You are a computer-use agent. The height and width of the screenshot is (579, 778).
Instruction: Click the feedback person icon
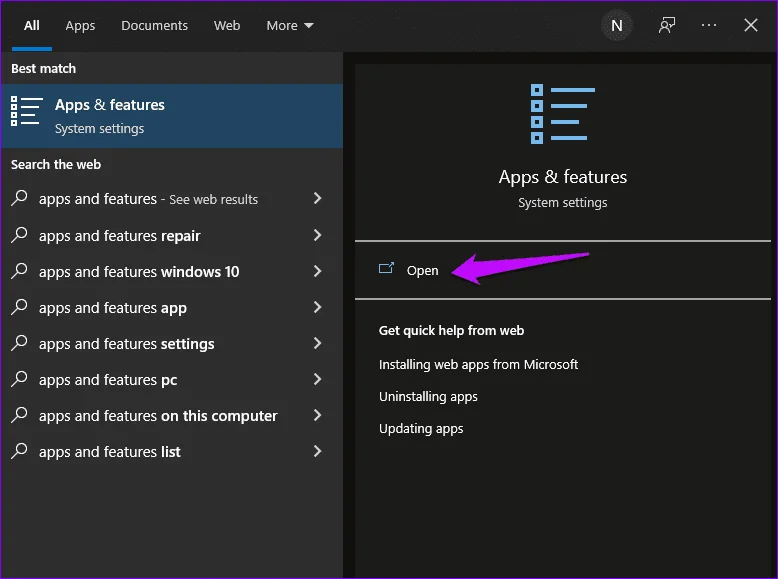(666, 25)
